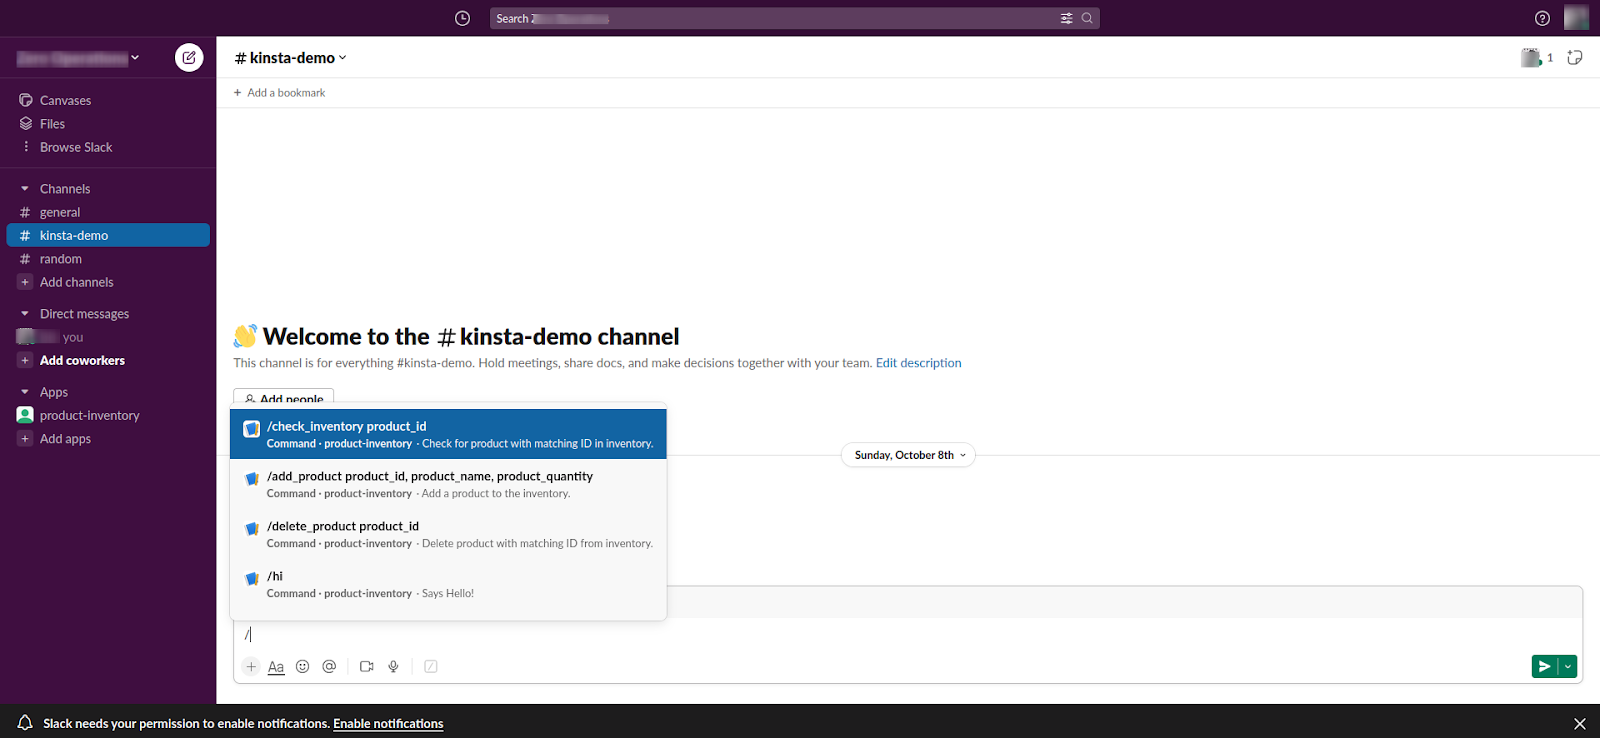Click the video clip record icon

[x=367, y=666]
